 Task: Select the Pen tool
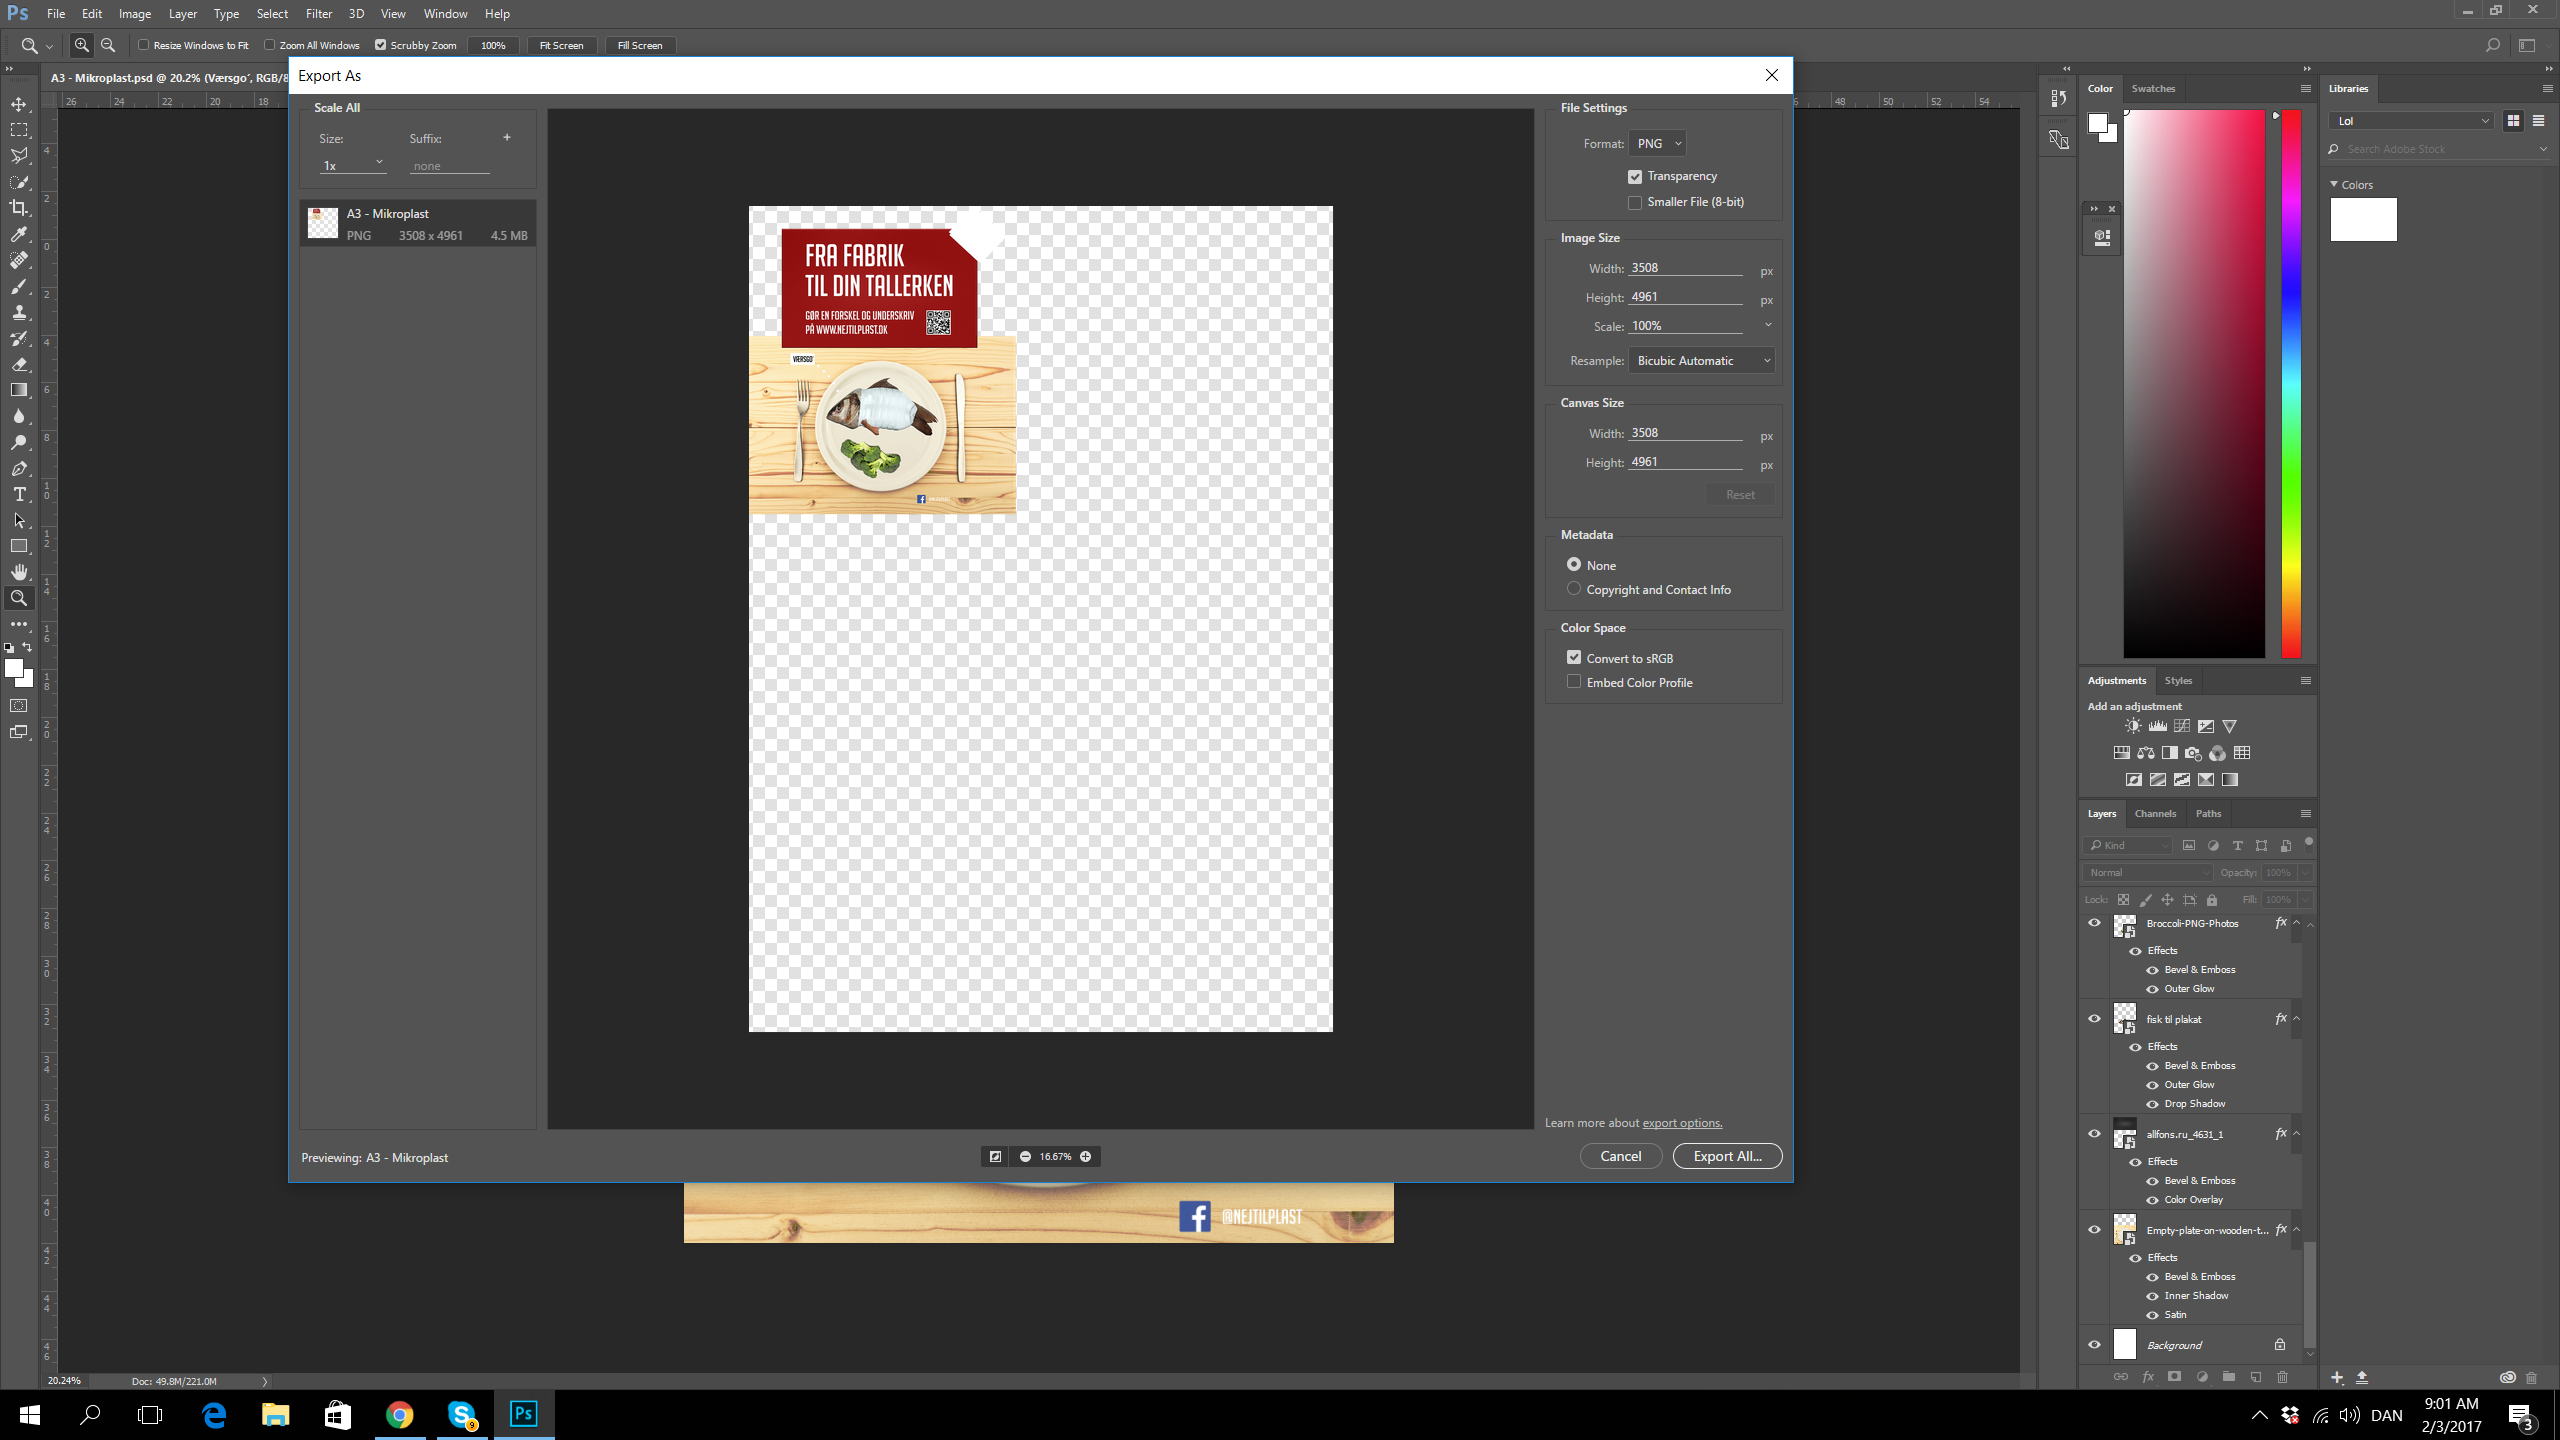point(19,468)
